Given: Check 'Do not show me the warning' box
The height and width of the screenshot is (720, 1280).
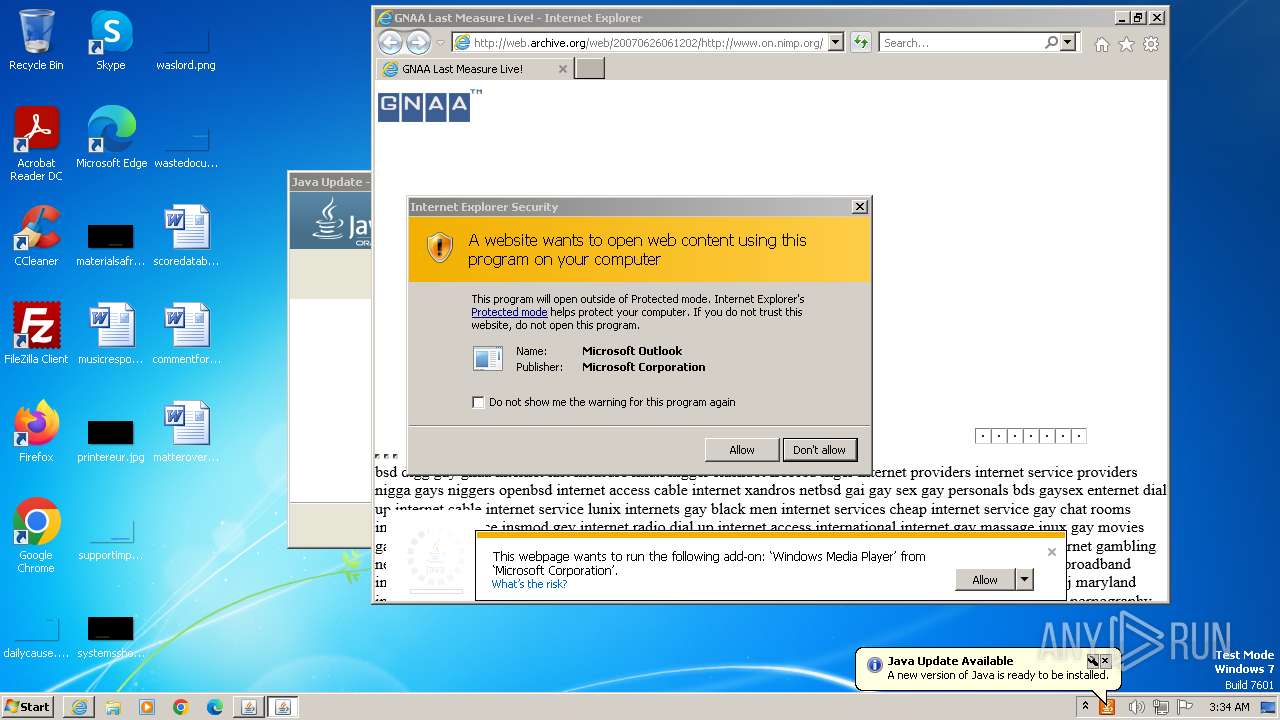Looking at the screenshot, I should click(x=478, y=402).
